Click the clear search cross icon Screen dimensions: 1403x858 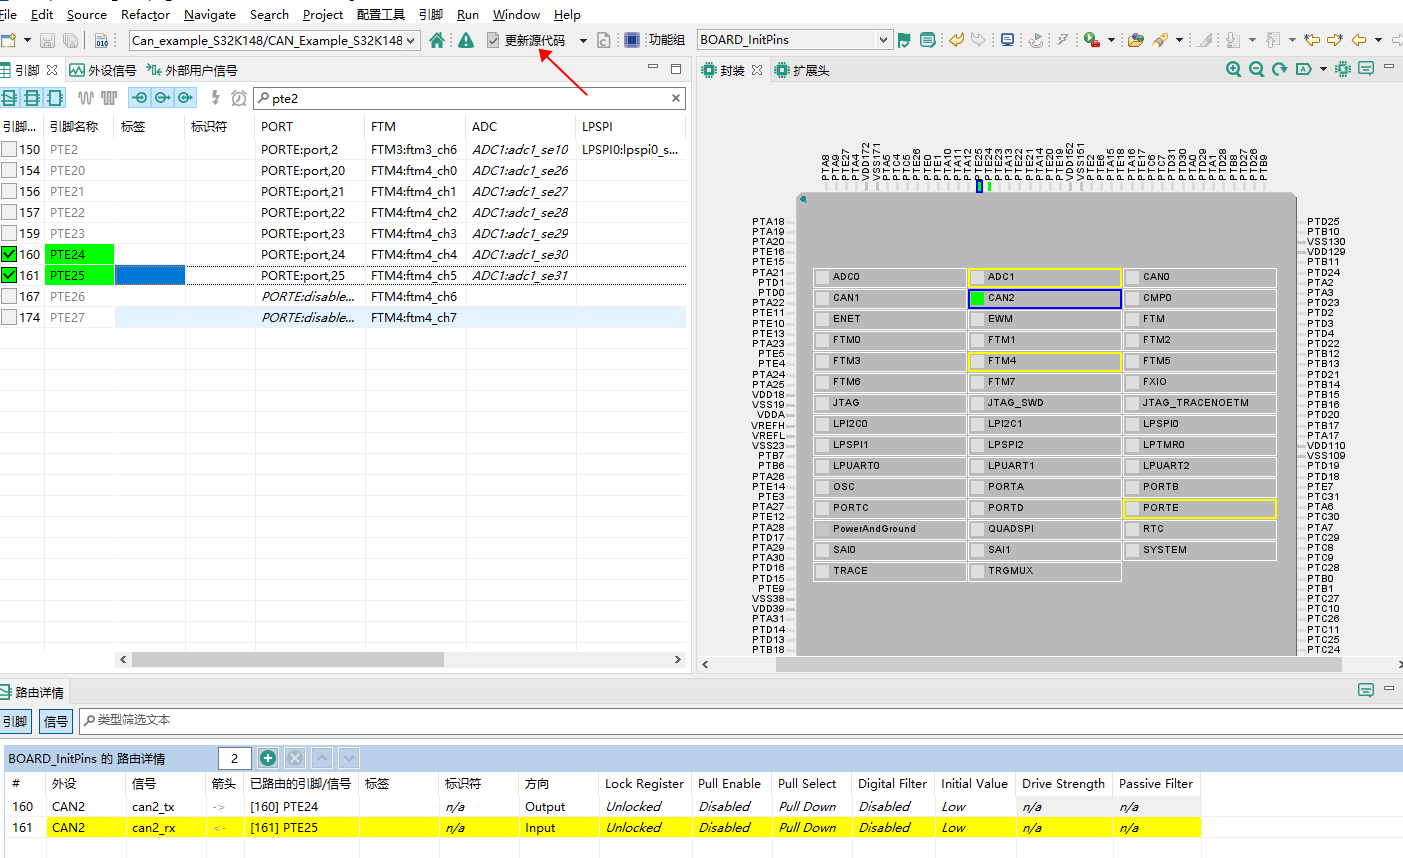(x=676, y=97)
